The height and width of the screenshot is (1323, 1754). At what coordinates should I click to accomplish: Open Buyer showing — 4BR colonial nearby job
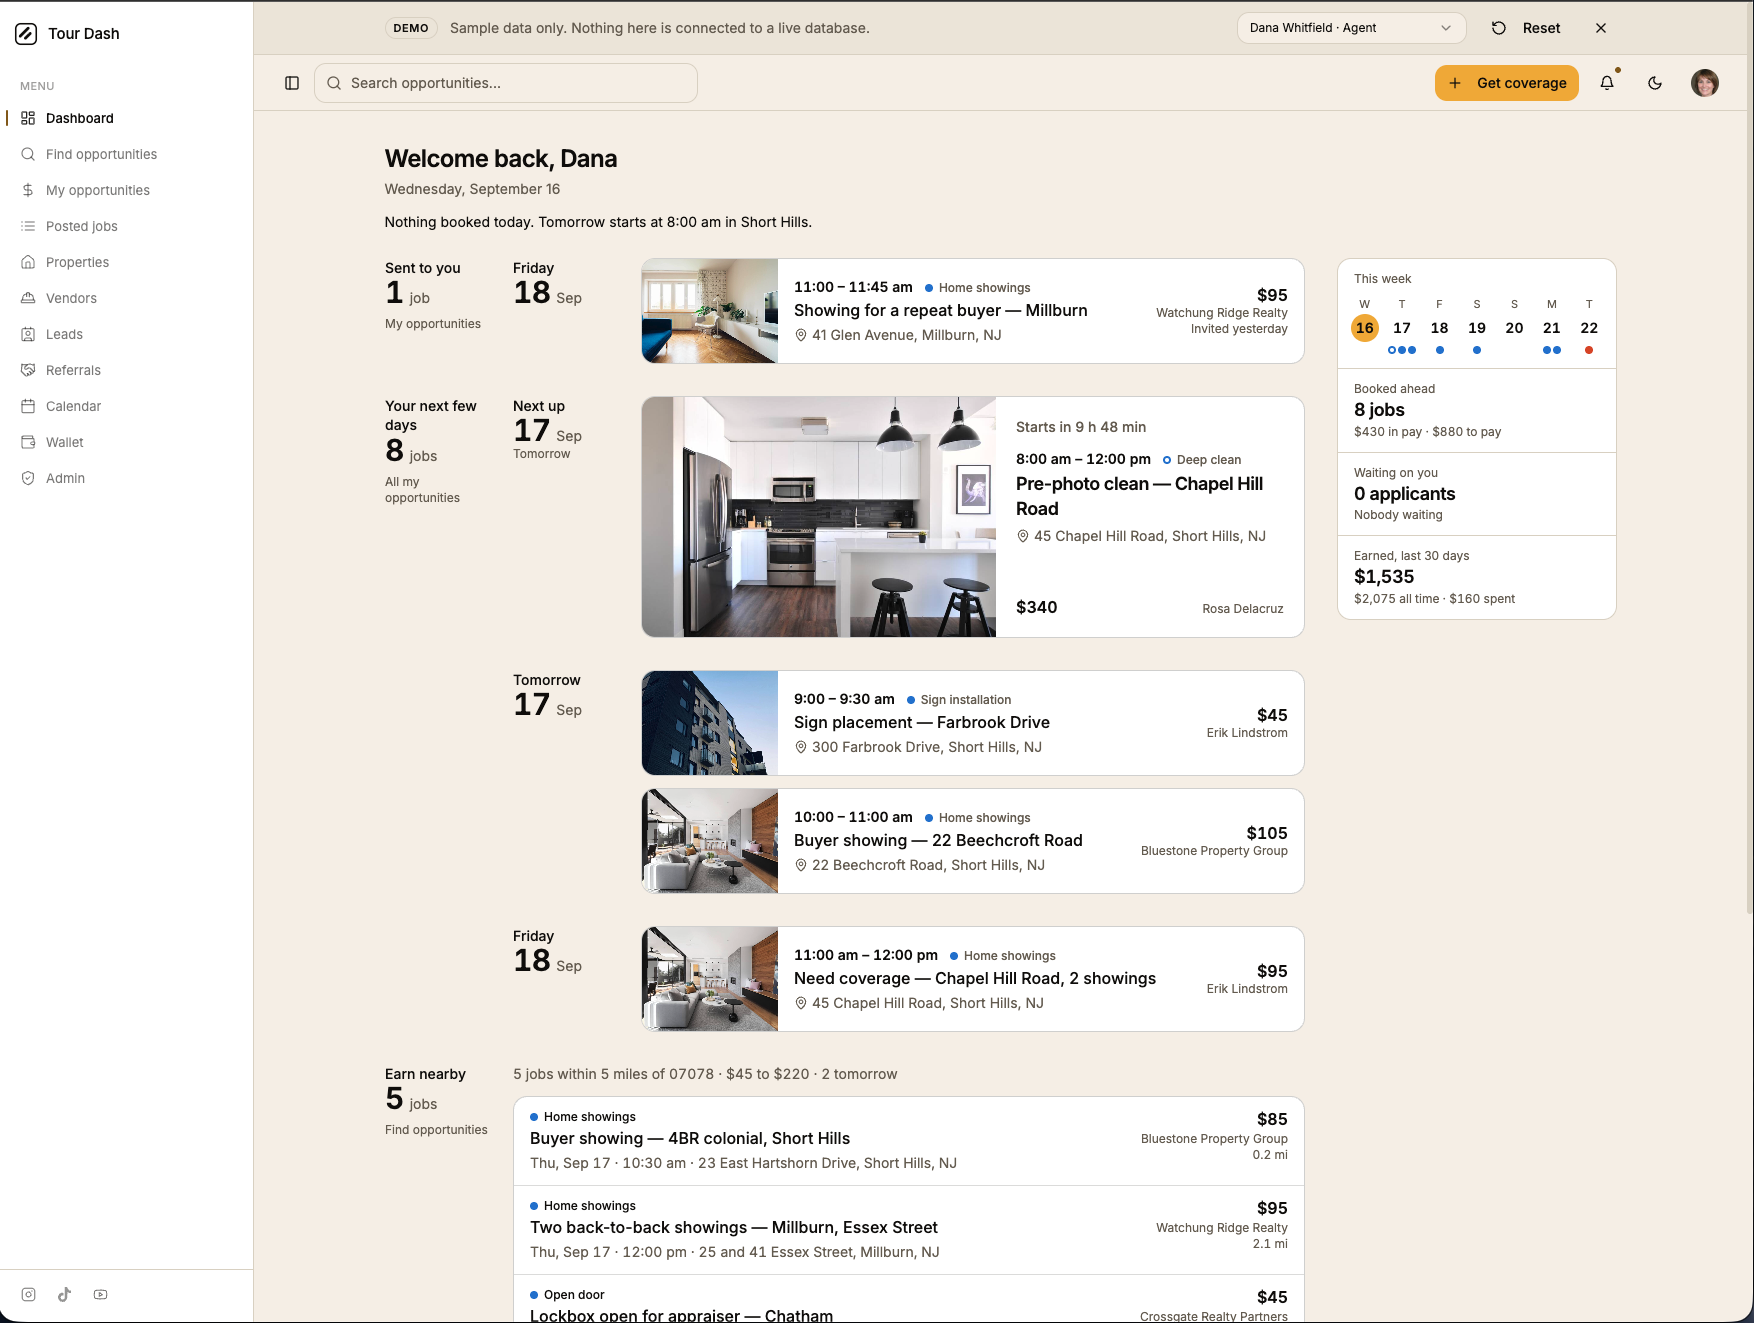coord(909,1141)
